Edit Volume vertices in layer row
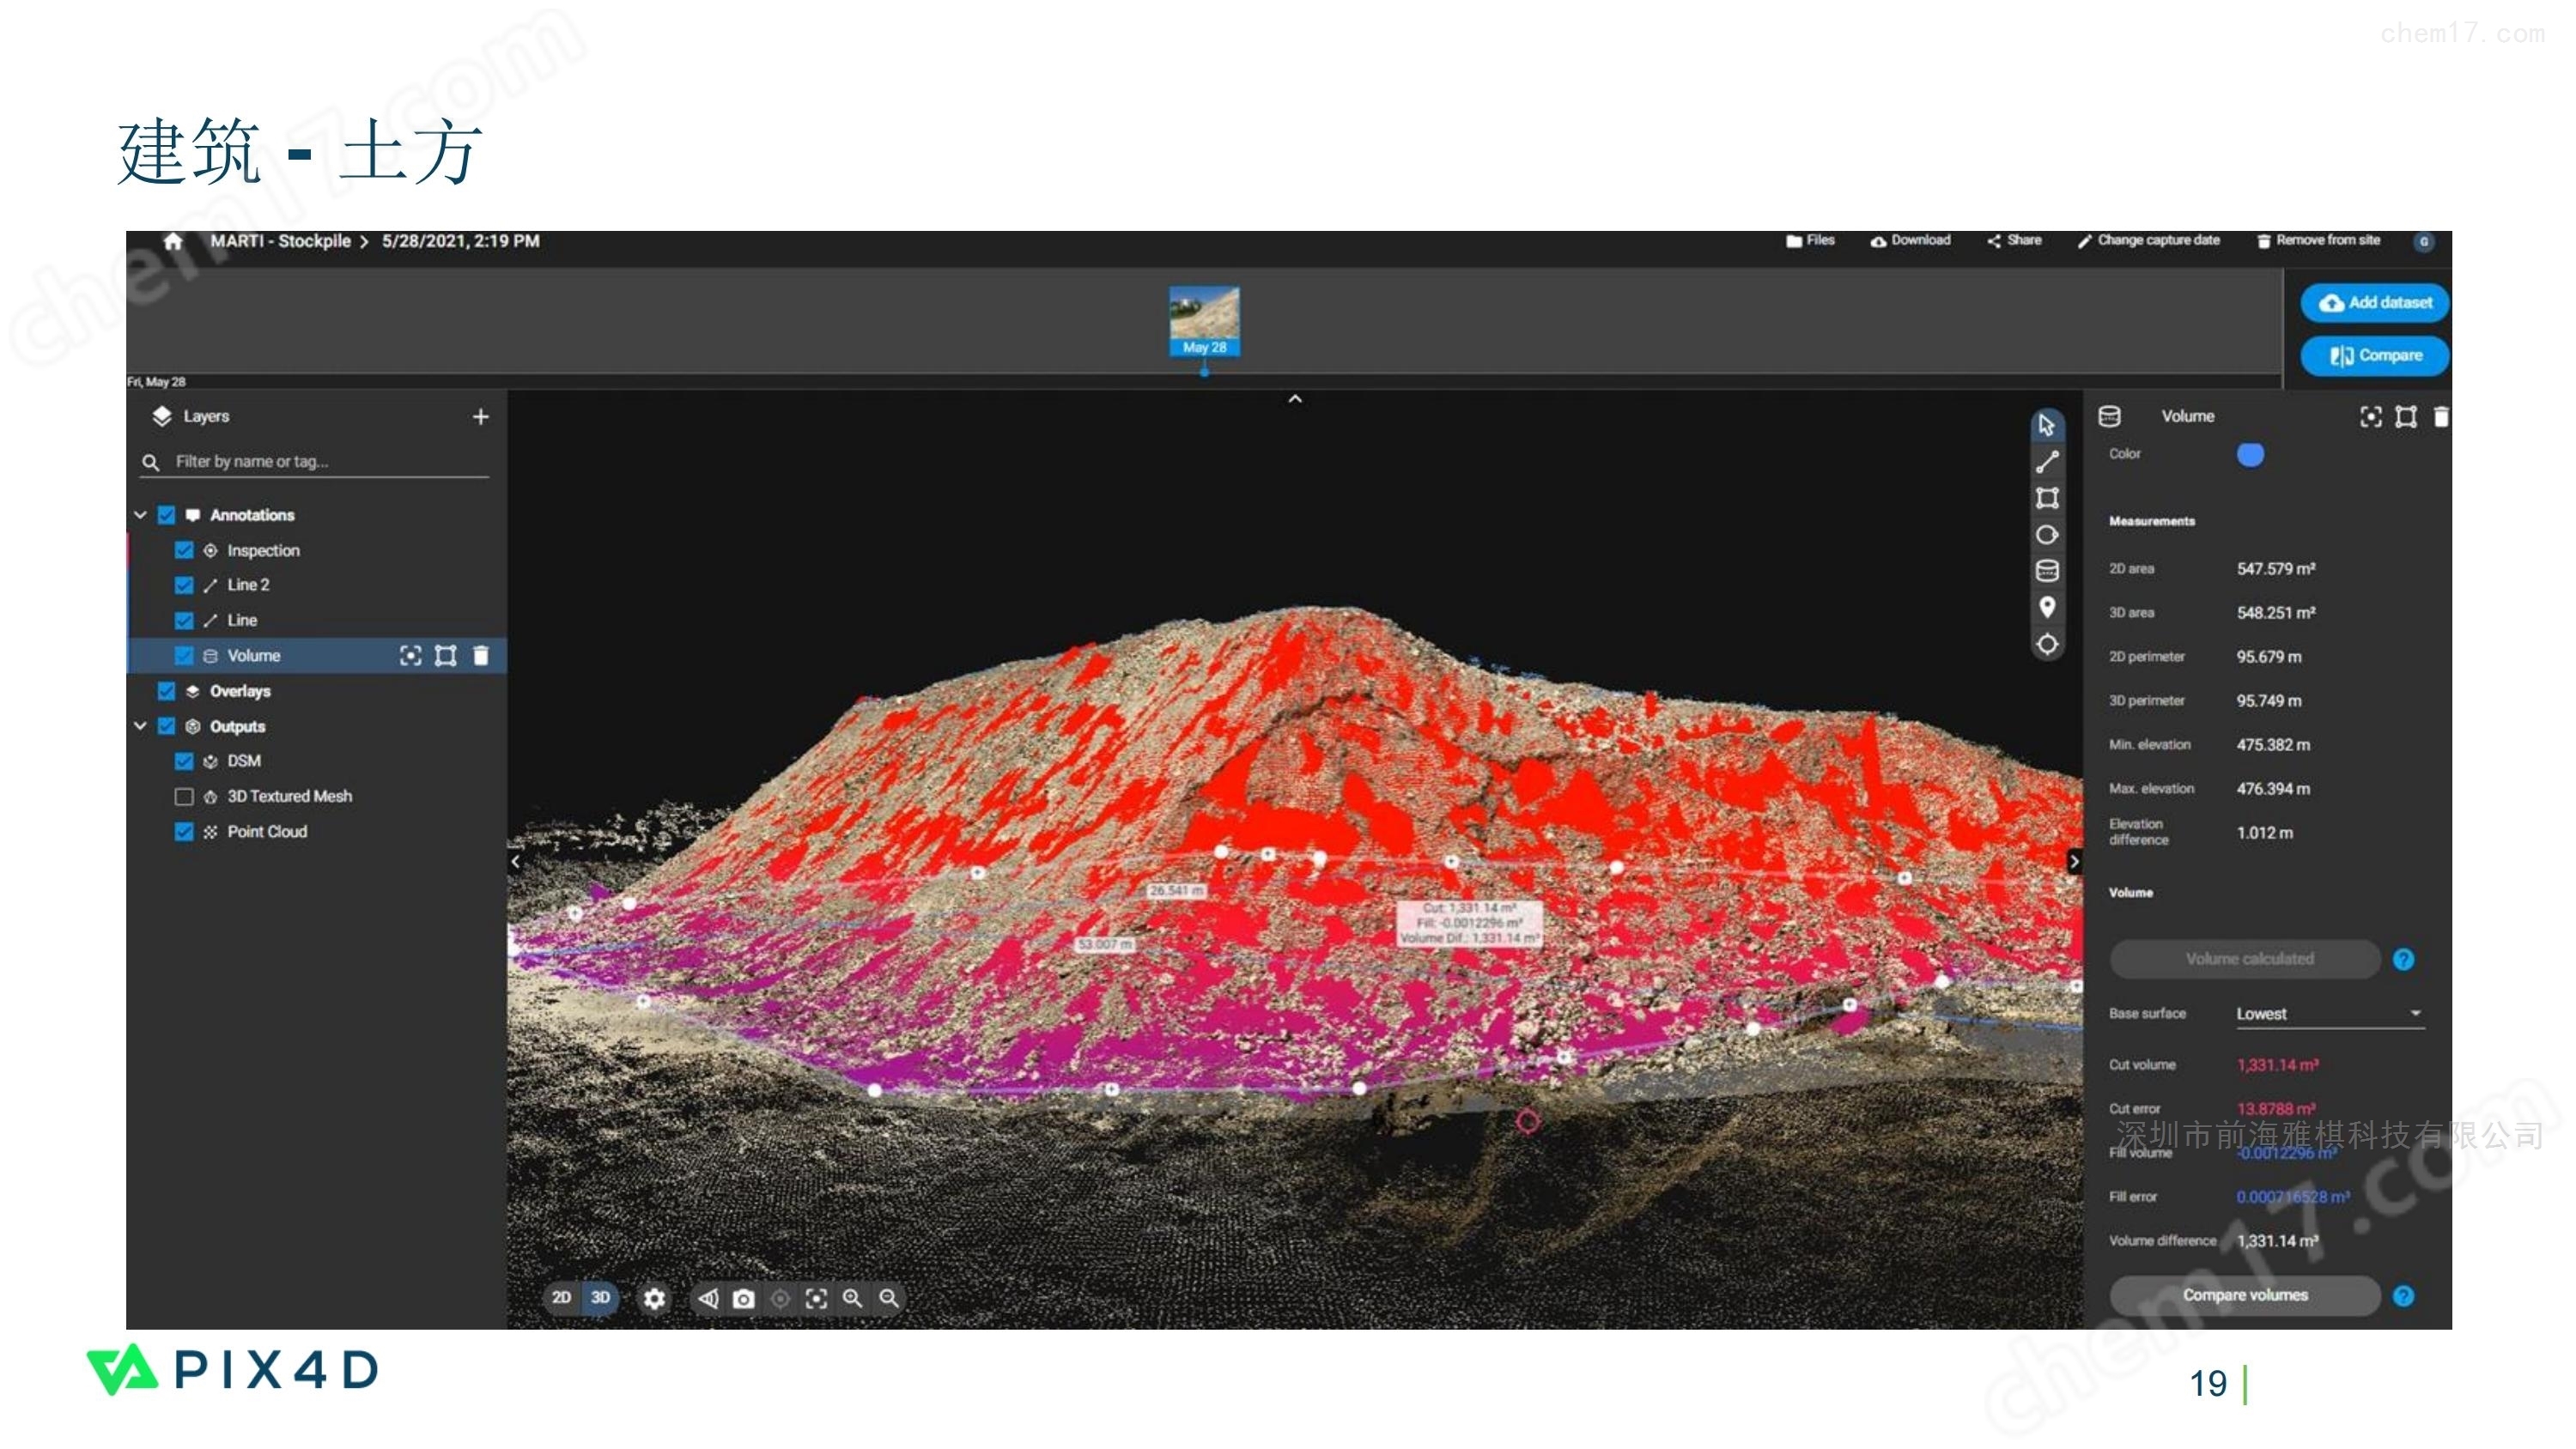 click(446, 655)
